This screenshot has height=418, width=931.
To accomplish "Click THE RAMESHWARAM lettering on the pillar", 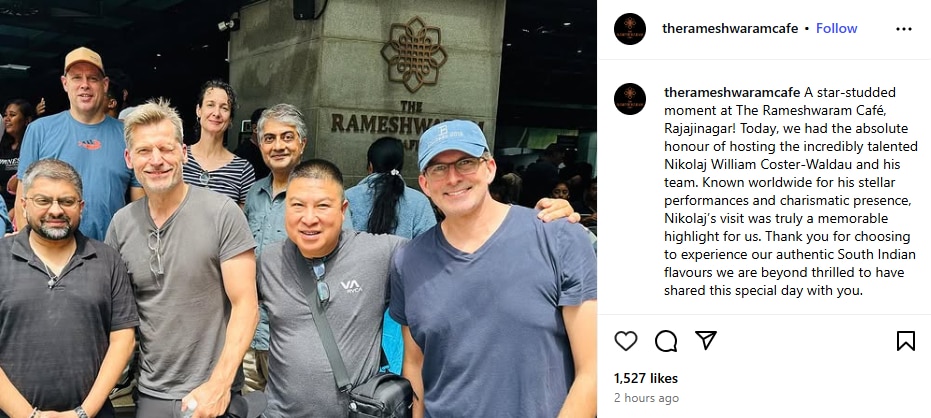I will tap(407, 120).
